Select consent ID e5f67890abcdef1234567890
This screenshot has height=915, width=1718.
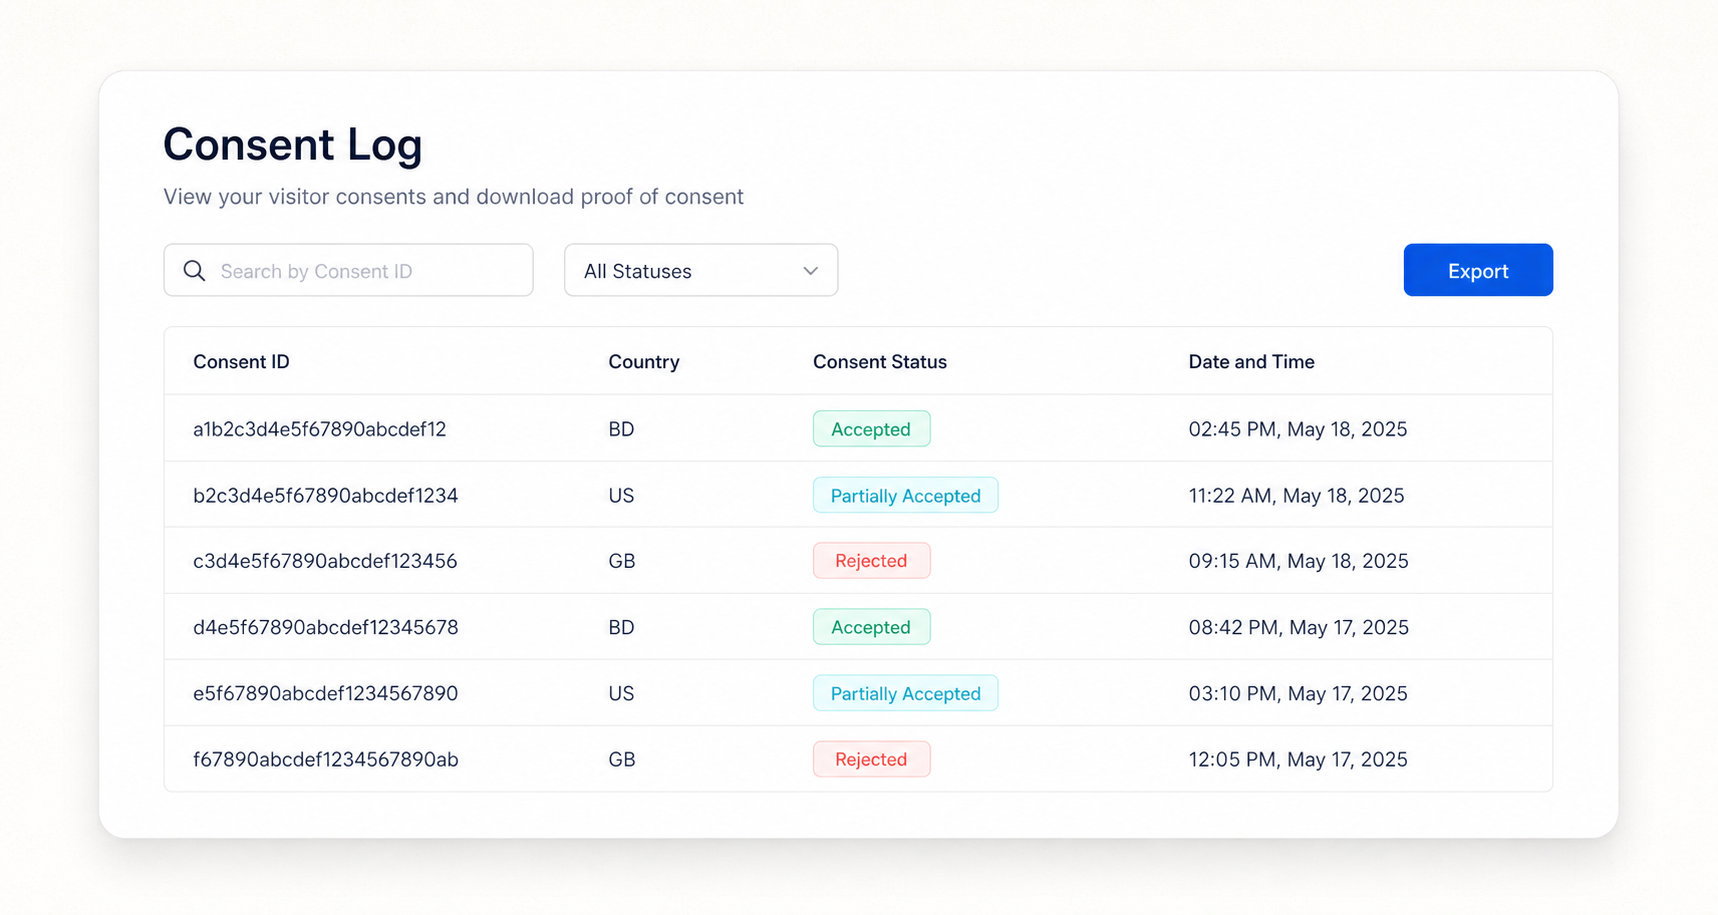click(325, 693)
